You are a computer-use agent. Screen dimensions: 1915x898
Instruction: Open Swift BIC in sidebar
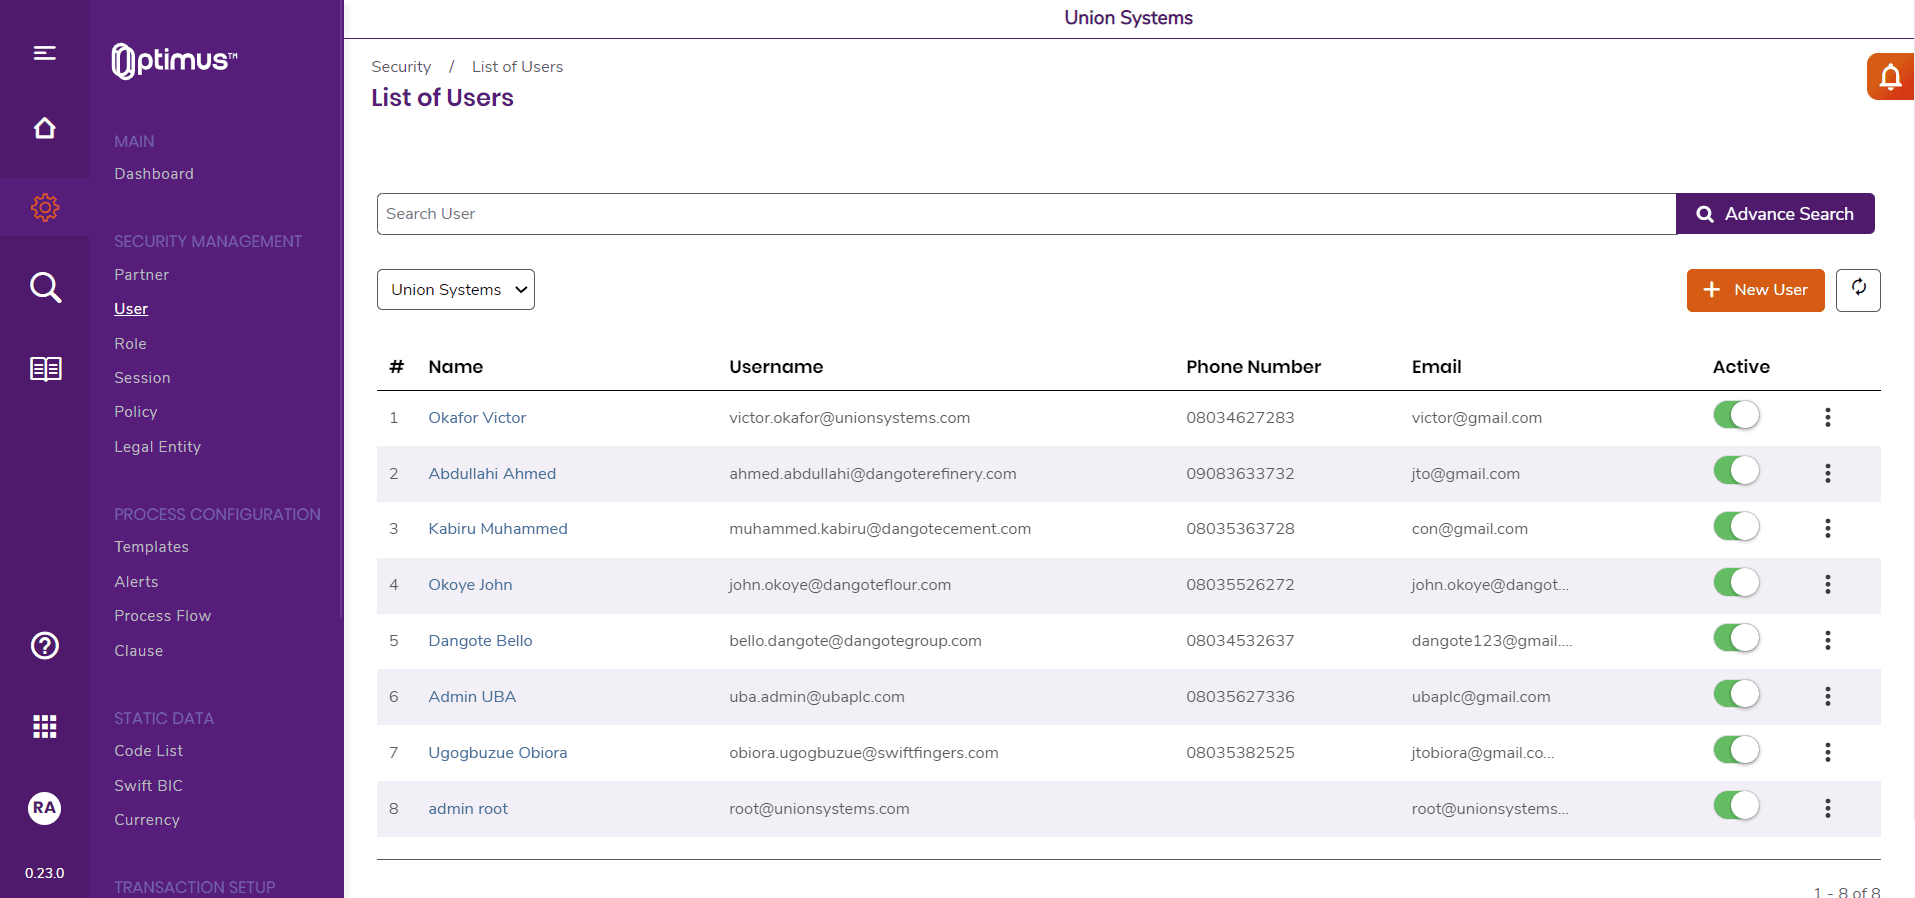coord(148,786)
